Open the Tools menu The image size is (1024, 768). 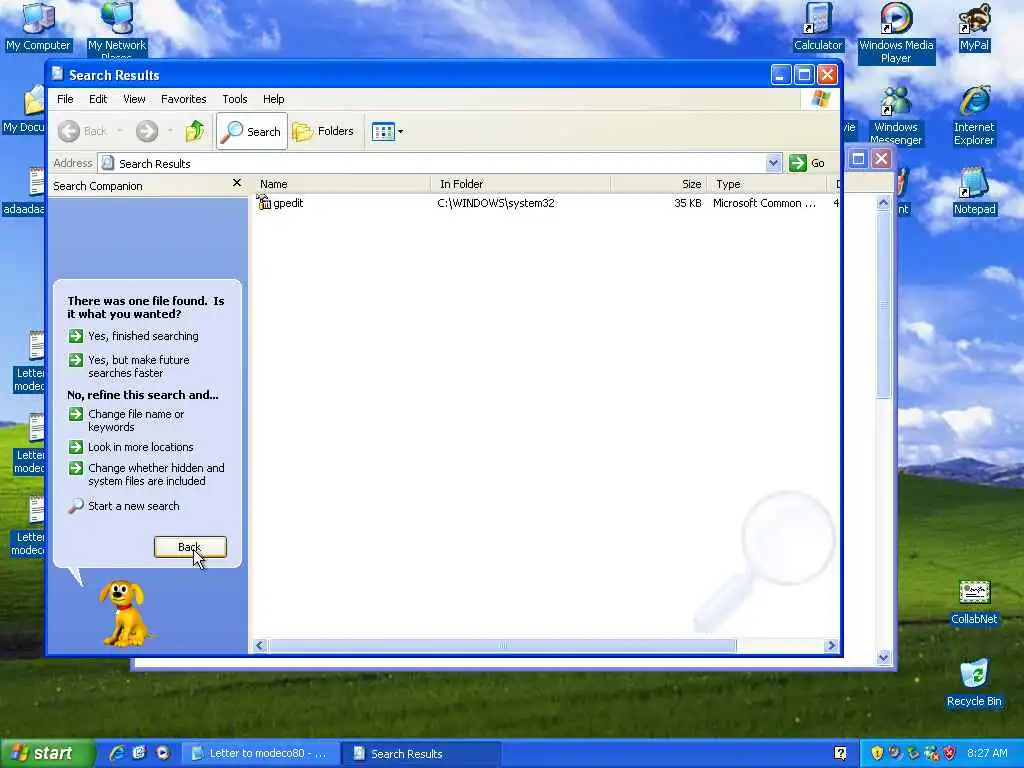click(x=234, y=99)
